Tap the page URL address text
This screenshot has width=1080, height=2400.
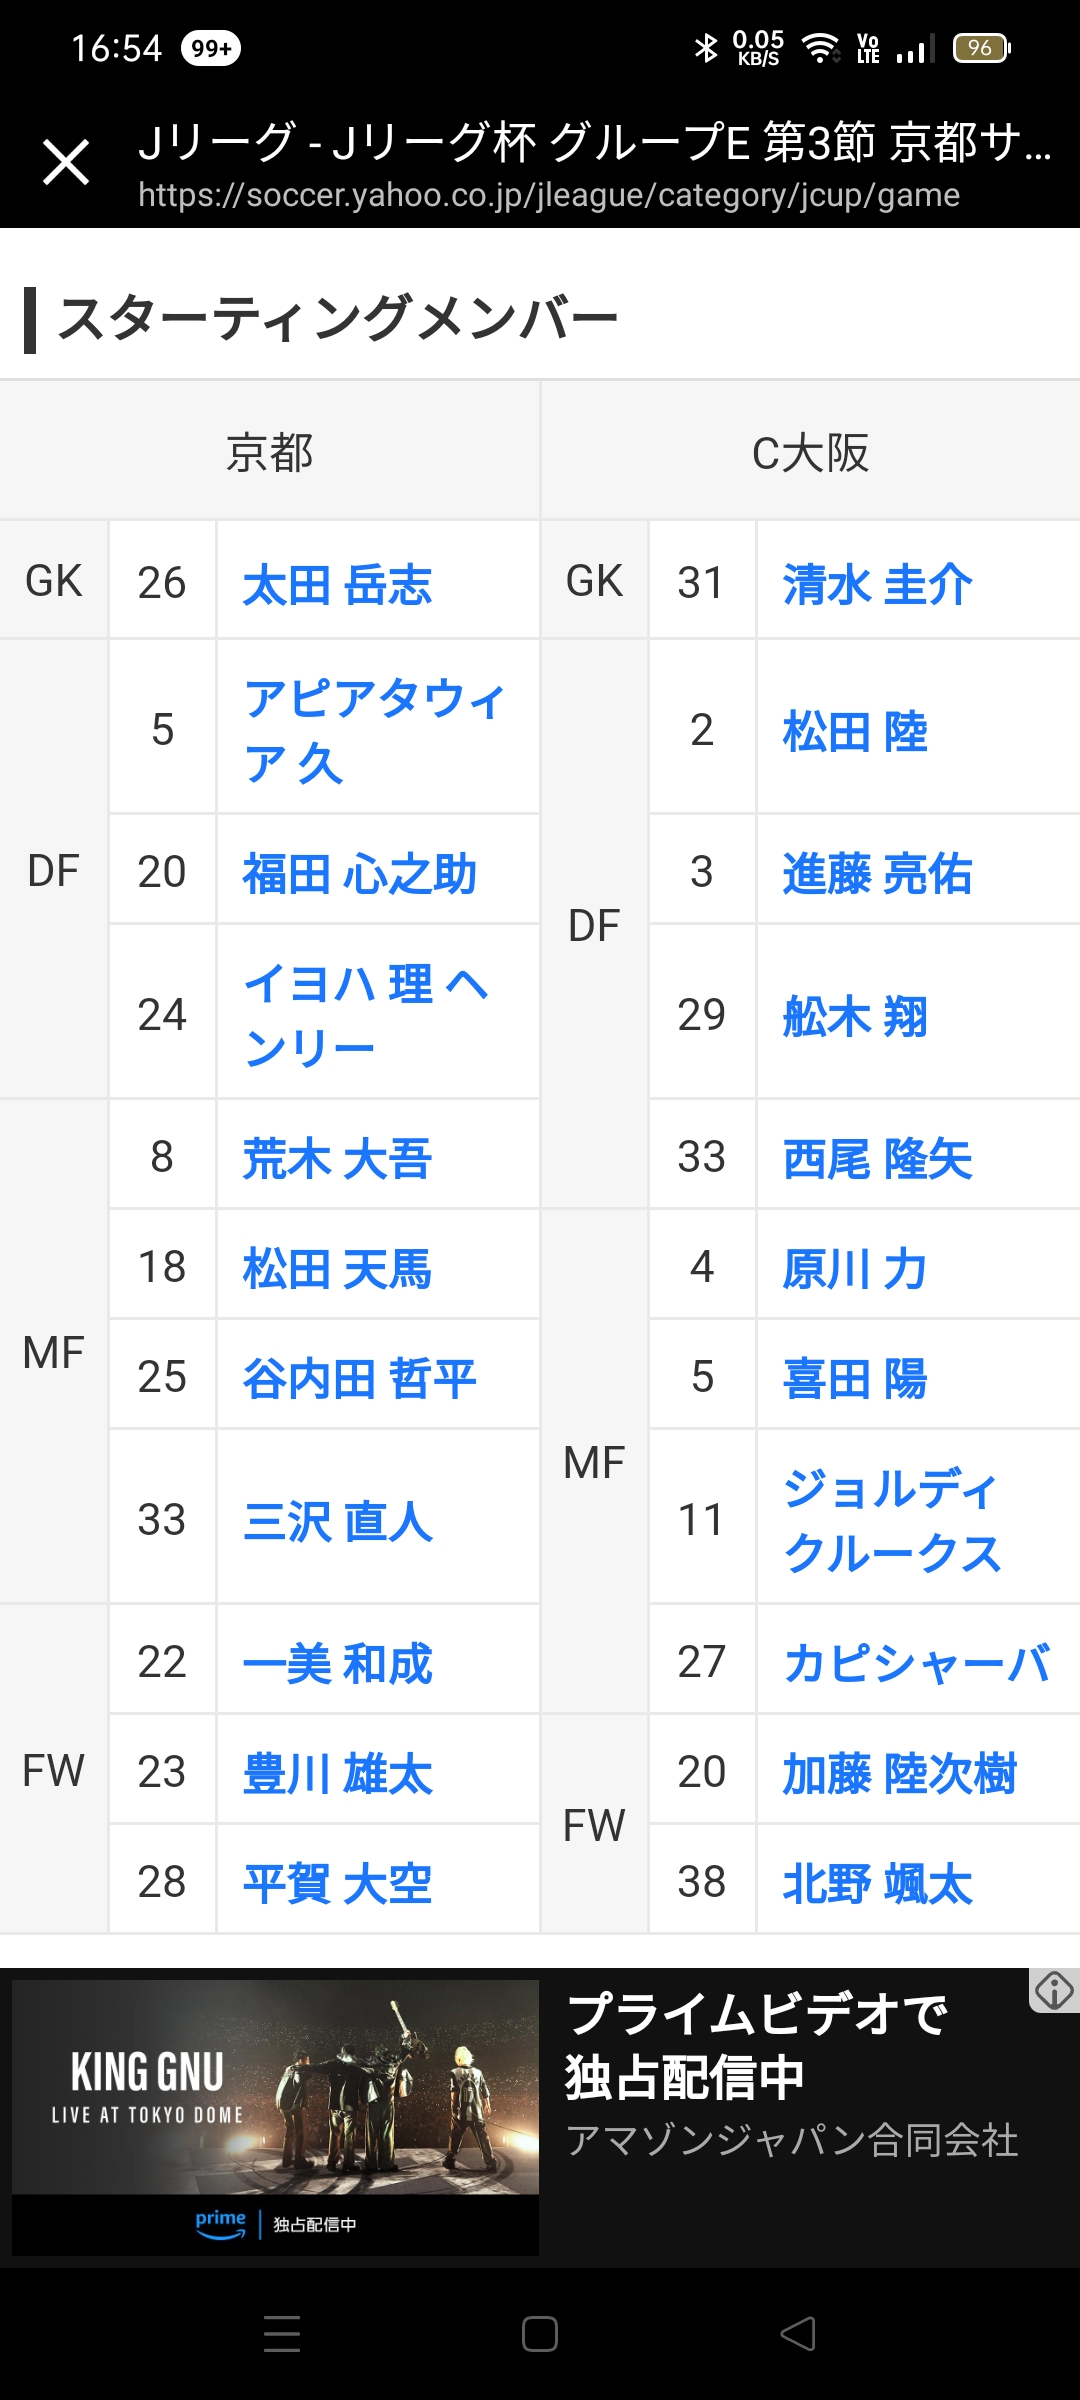coord(549,195)
